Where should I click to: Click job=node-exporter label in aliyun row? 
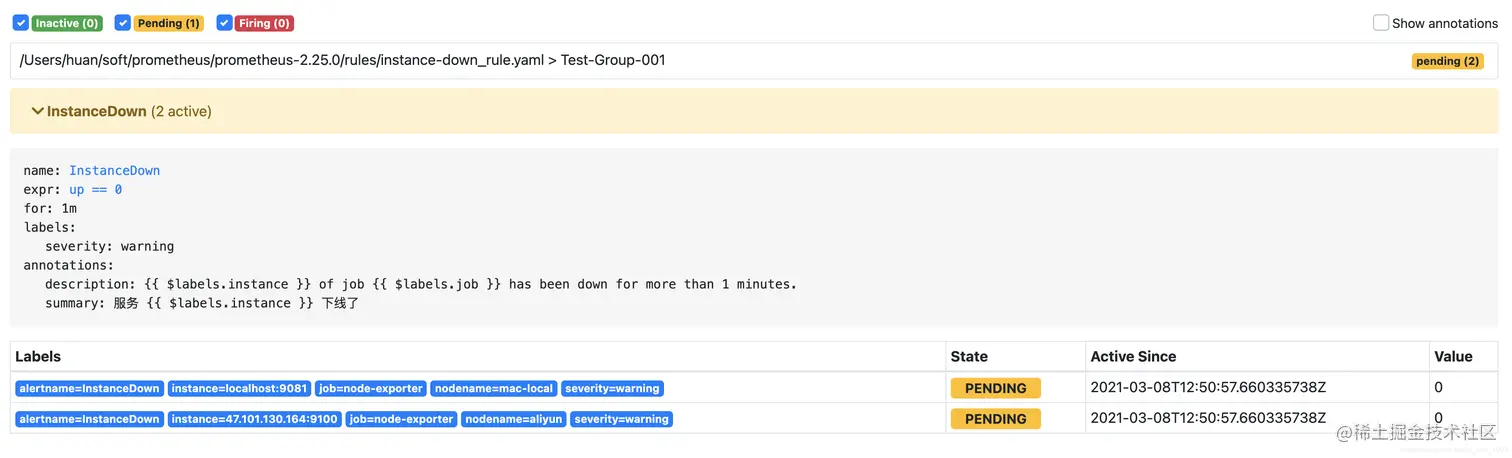click(401, 419)
